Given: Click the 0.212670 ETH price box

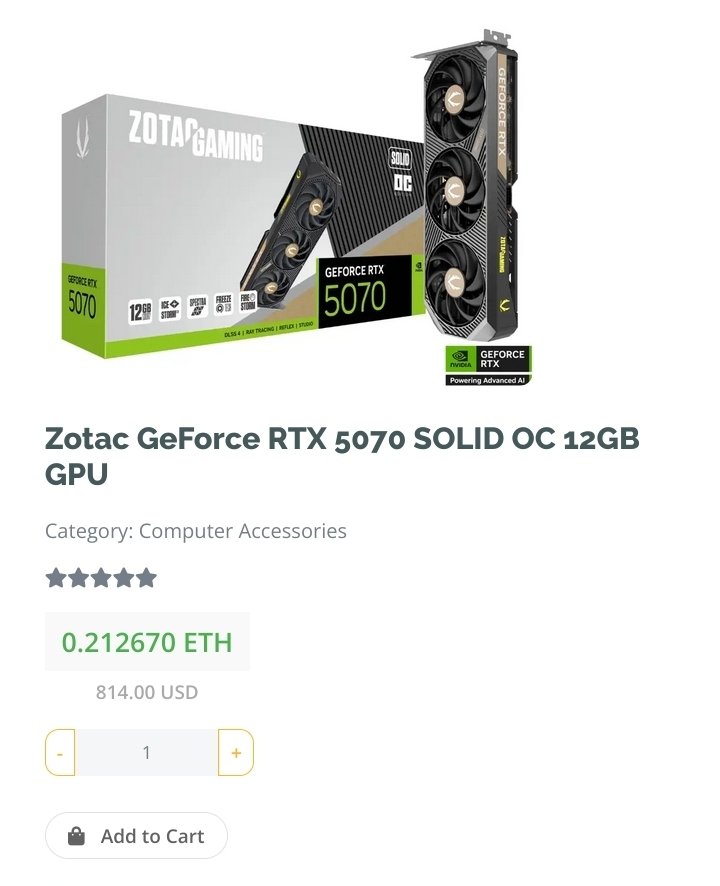Looking at the screenshot, I should [147, 641].
